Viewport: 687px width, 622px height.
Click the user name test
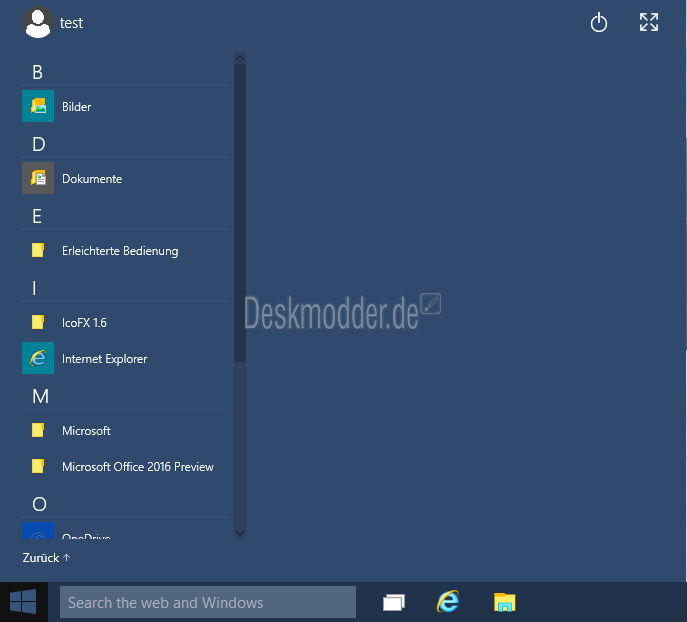(x=71, y=23)
